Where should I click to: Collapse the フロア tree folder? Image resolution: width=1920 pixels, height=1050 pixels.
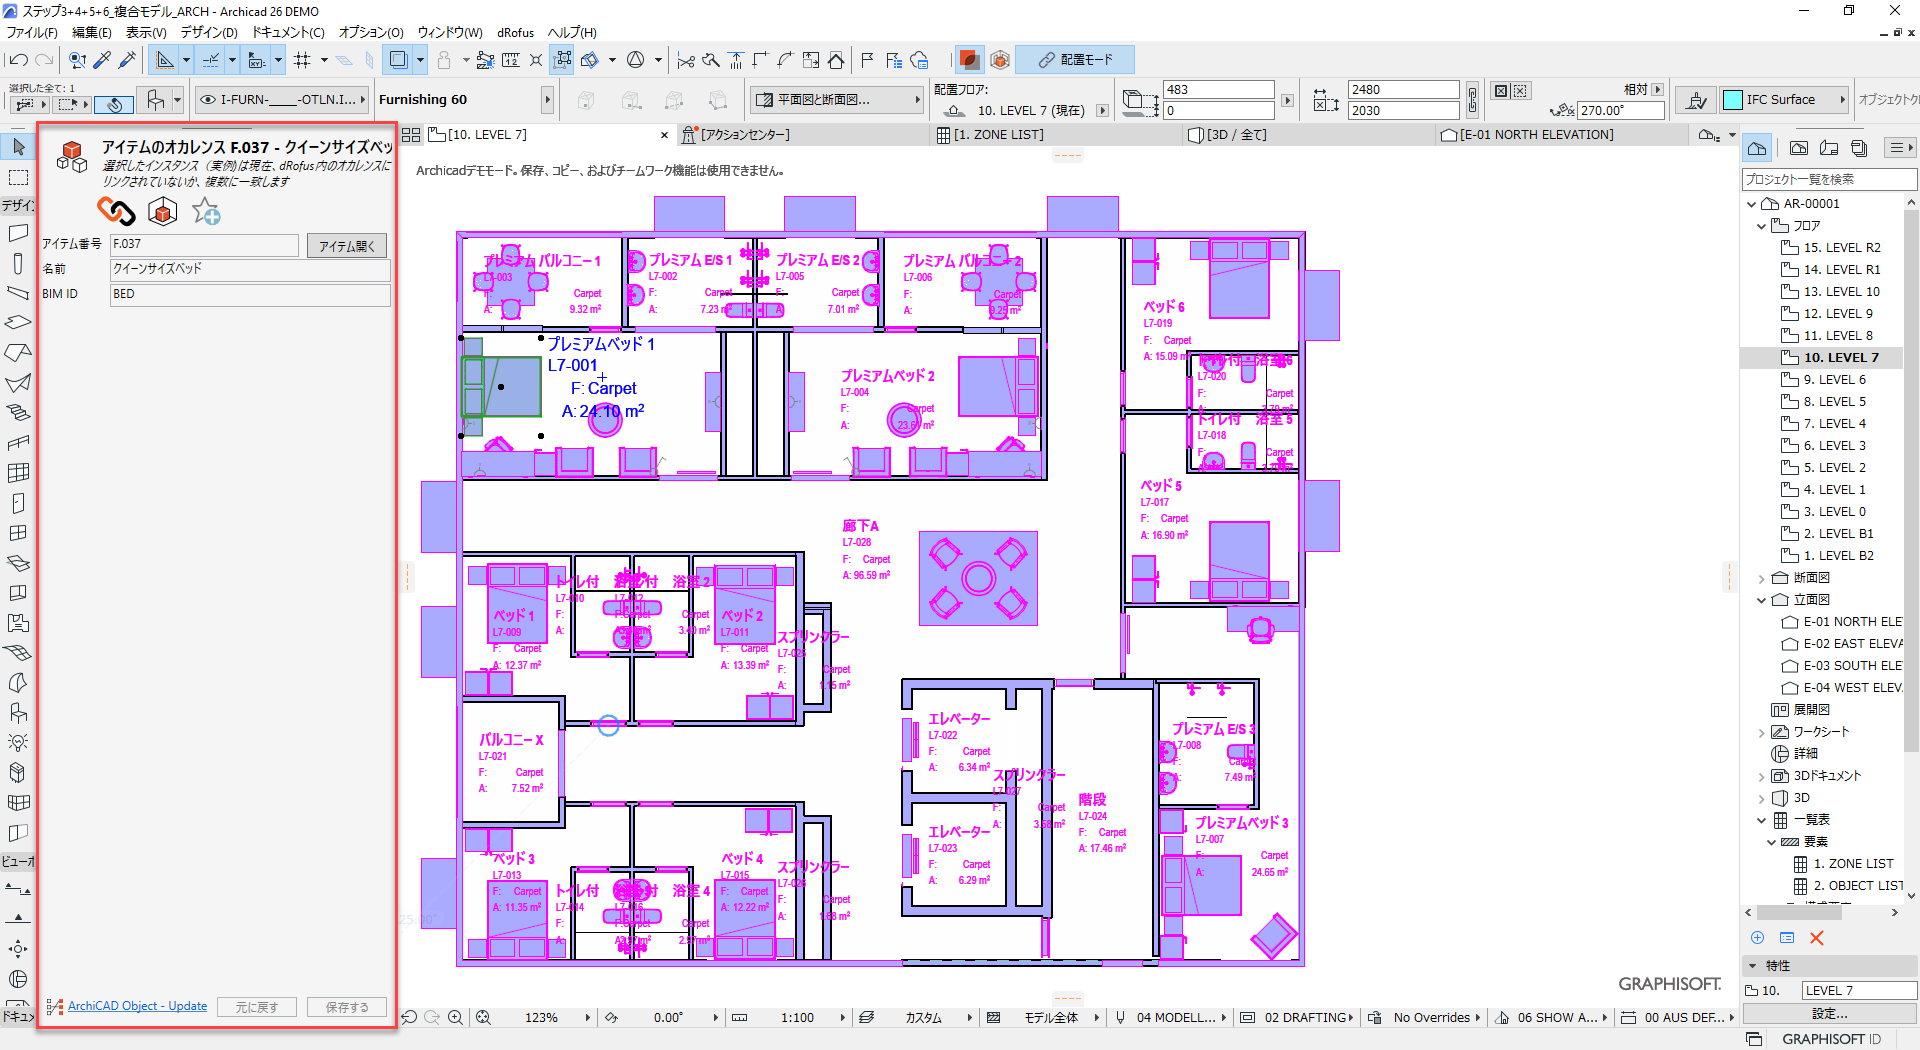[x=1762, y=226]
